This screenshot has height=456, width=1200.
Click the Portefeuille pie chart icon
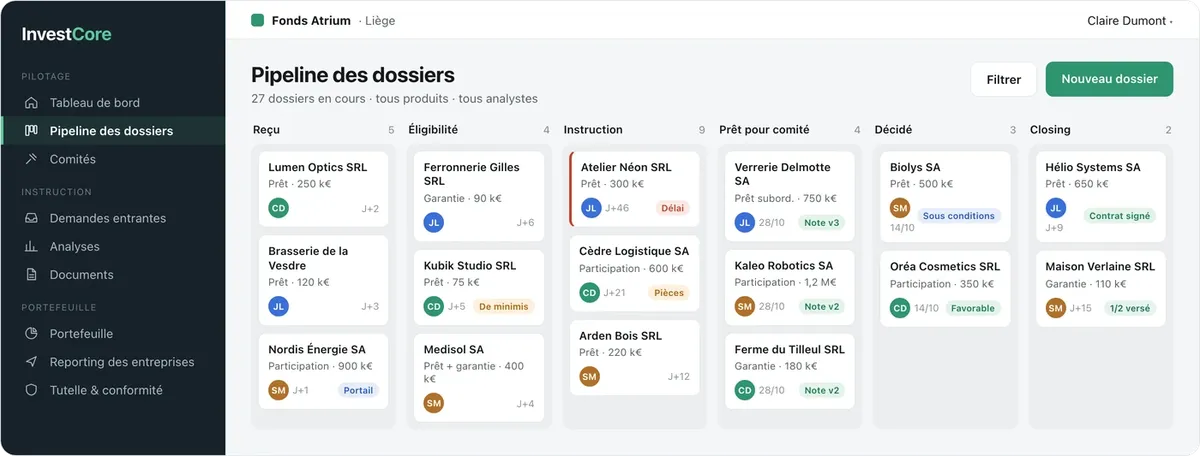point(31,334)
